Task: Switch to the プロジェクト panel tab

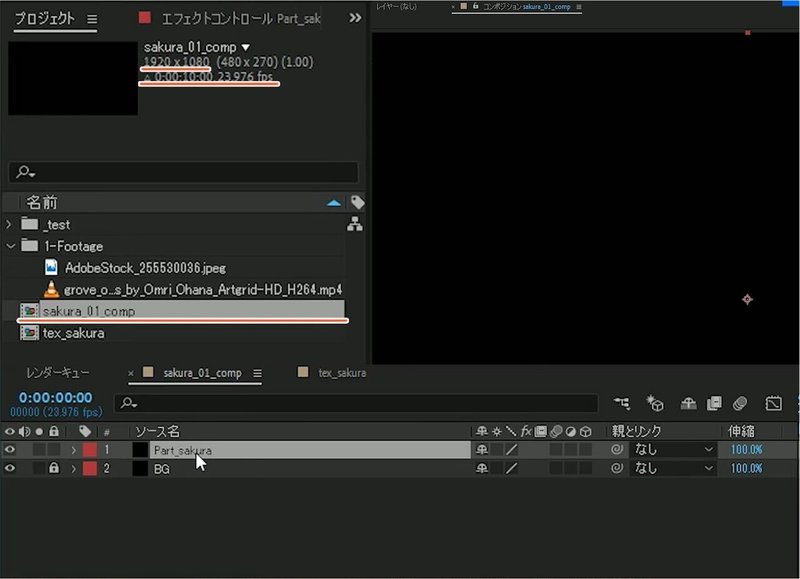Action: tap(45, 18)
